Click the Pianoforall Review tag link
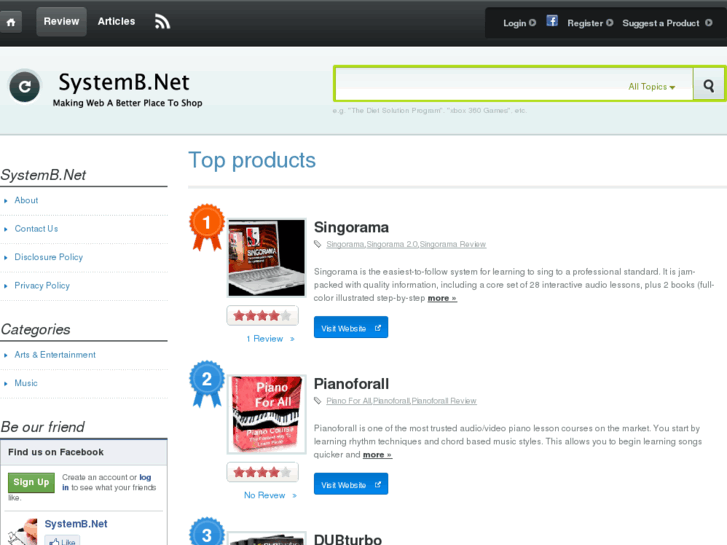727x545 pixels. click(444, 401)
